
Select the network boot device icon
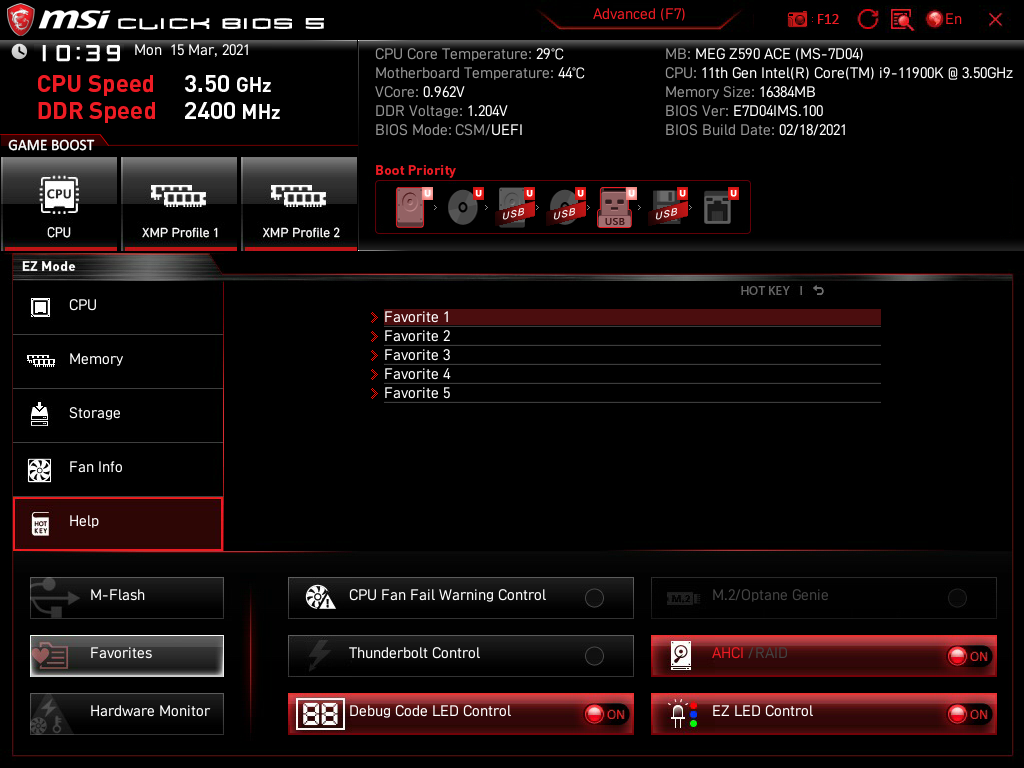[x=720, y=207]
